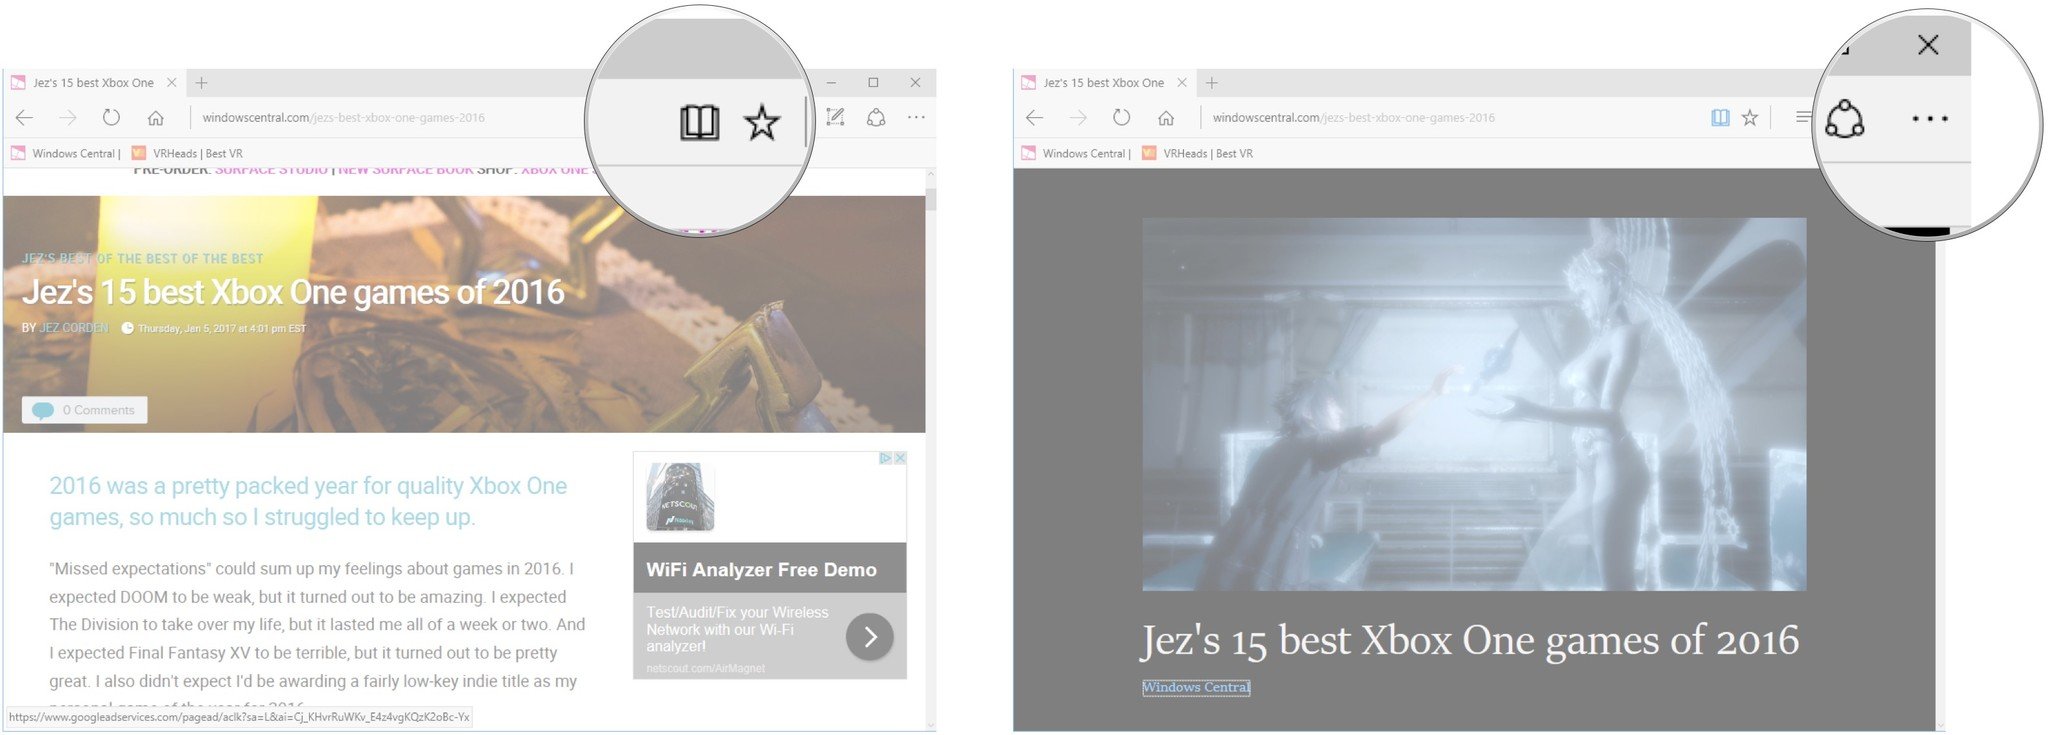Image resolution: width=2048 pixels, height=735 pixels.
Task: Close the Jez's tab in right window
Action: tap(1182, 83)
